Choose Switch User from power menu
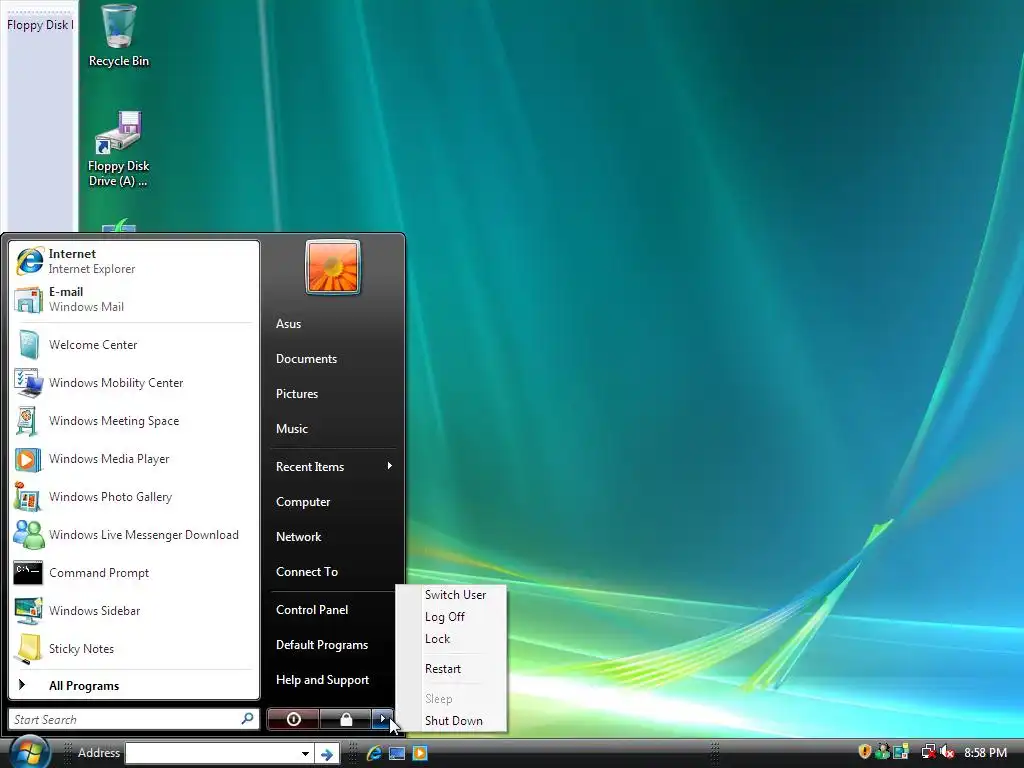Screen dimensions: 1024x768 pos(455,595)
